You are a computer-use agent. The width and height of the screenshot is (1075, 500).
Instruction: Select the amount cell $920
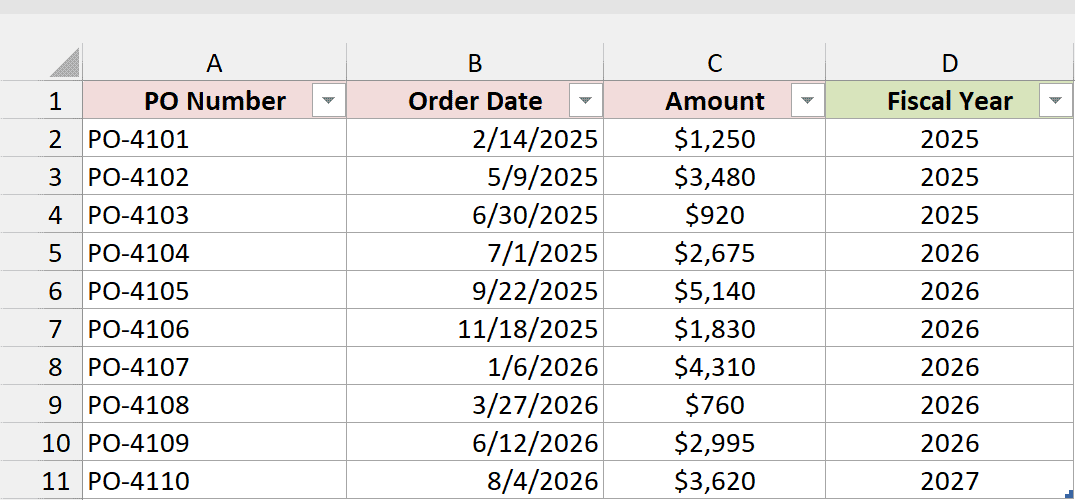tap(714, 215)
